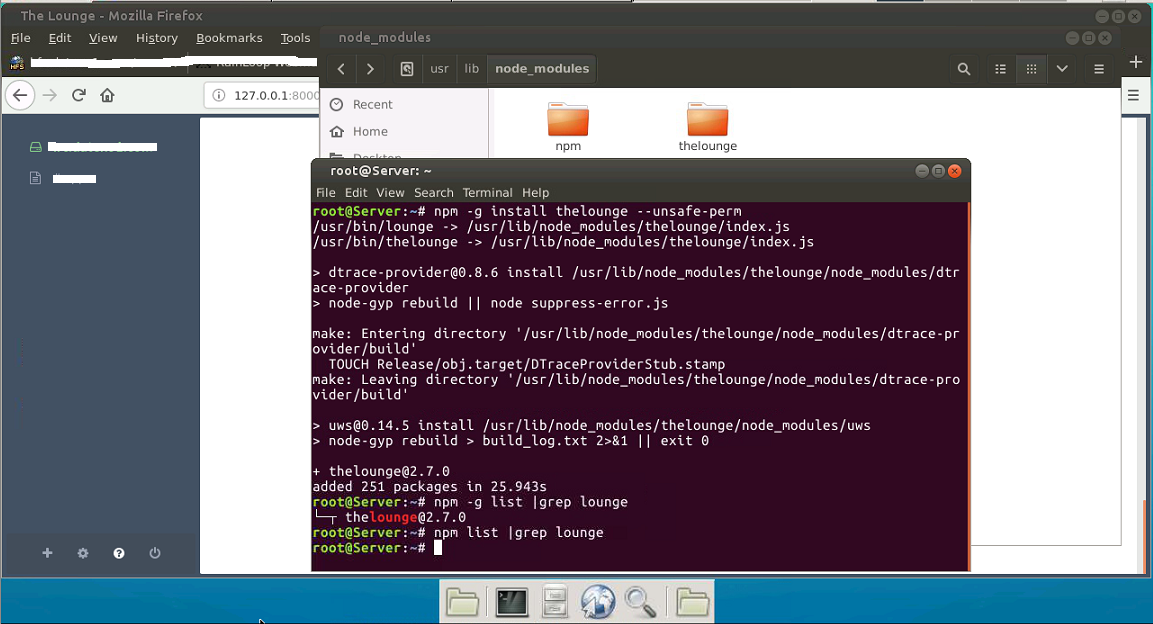
Task: Click the 127.0.0.1 address bar
Action: (x=262, y=96)
